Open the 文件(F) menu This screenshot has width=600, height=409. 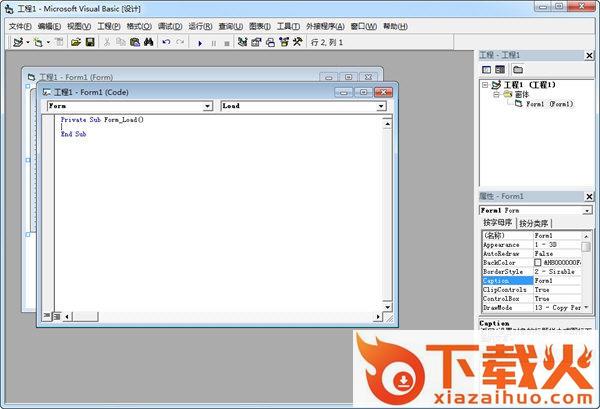(20, 26)
